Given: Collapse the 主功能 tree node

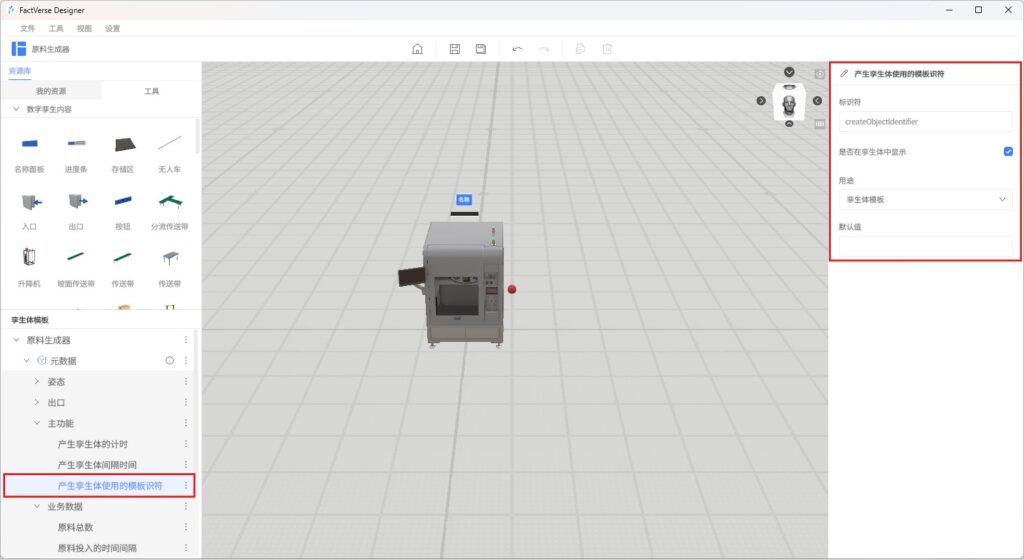Looking at the screenshot, I should (x=37, y=423).
